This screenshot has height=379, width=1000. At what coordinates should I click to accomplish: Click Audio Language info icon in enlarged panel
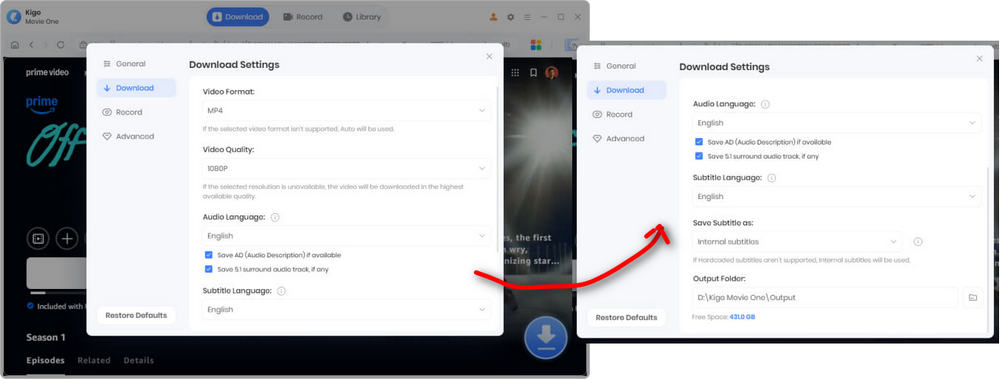(765, 104)
